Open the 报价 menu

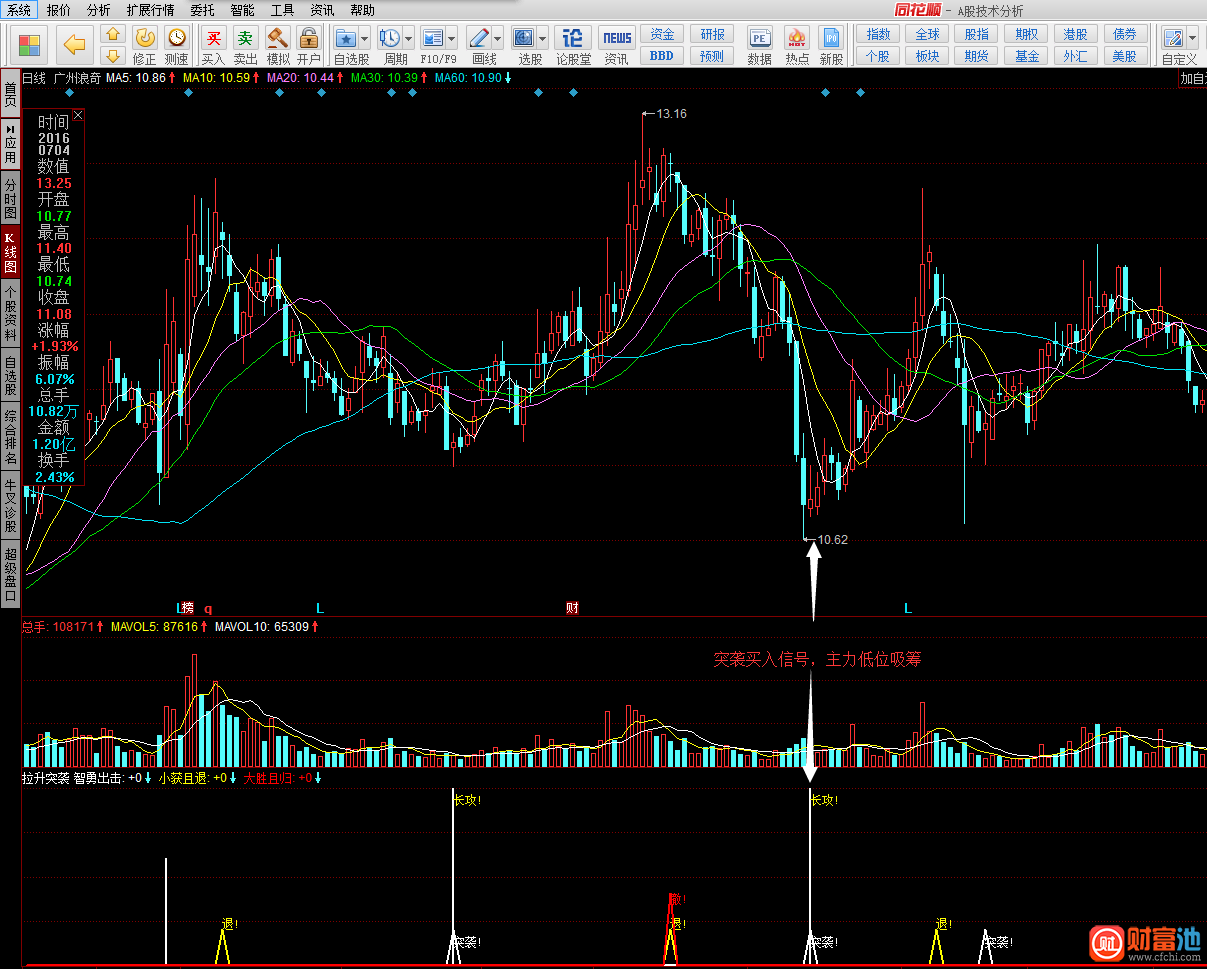59,10
